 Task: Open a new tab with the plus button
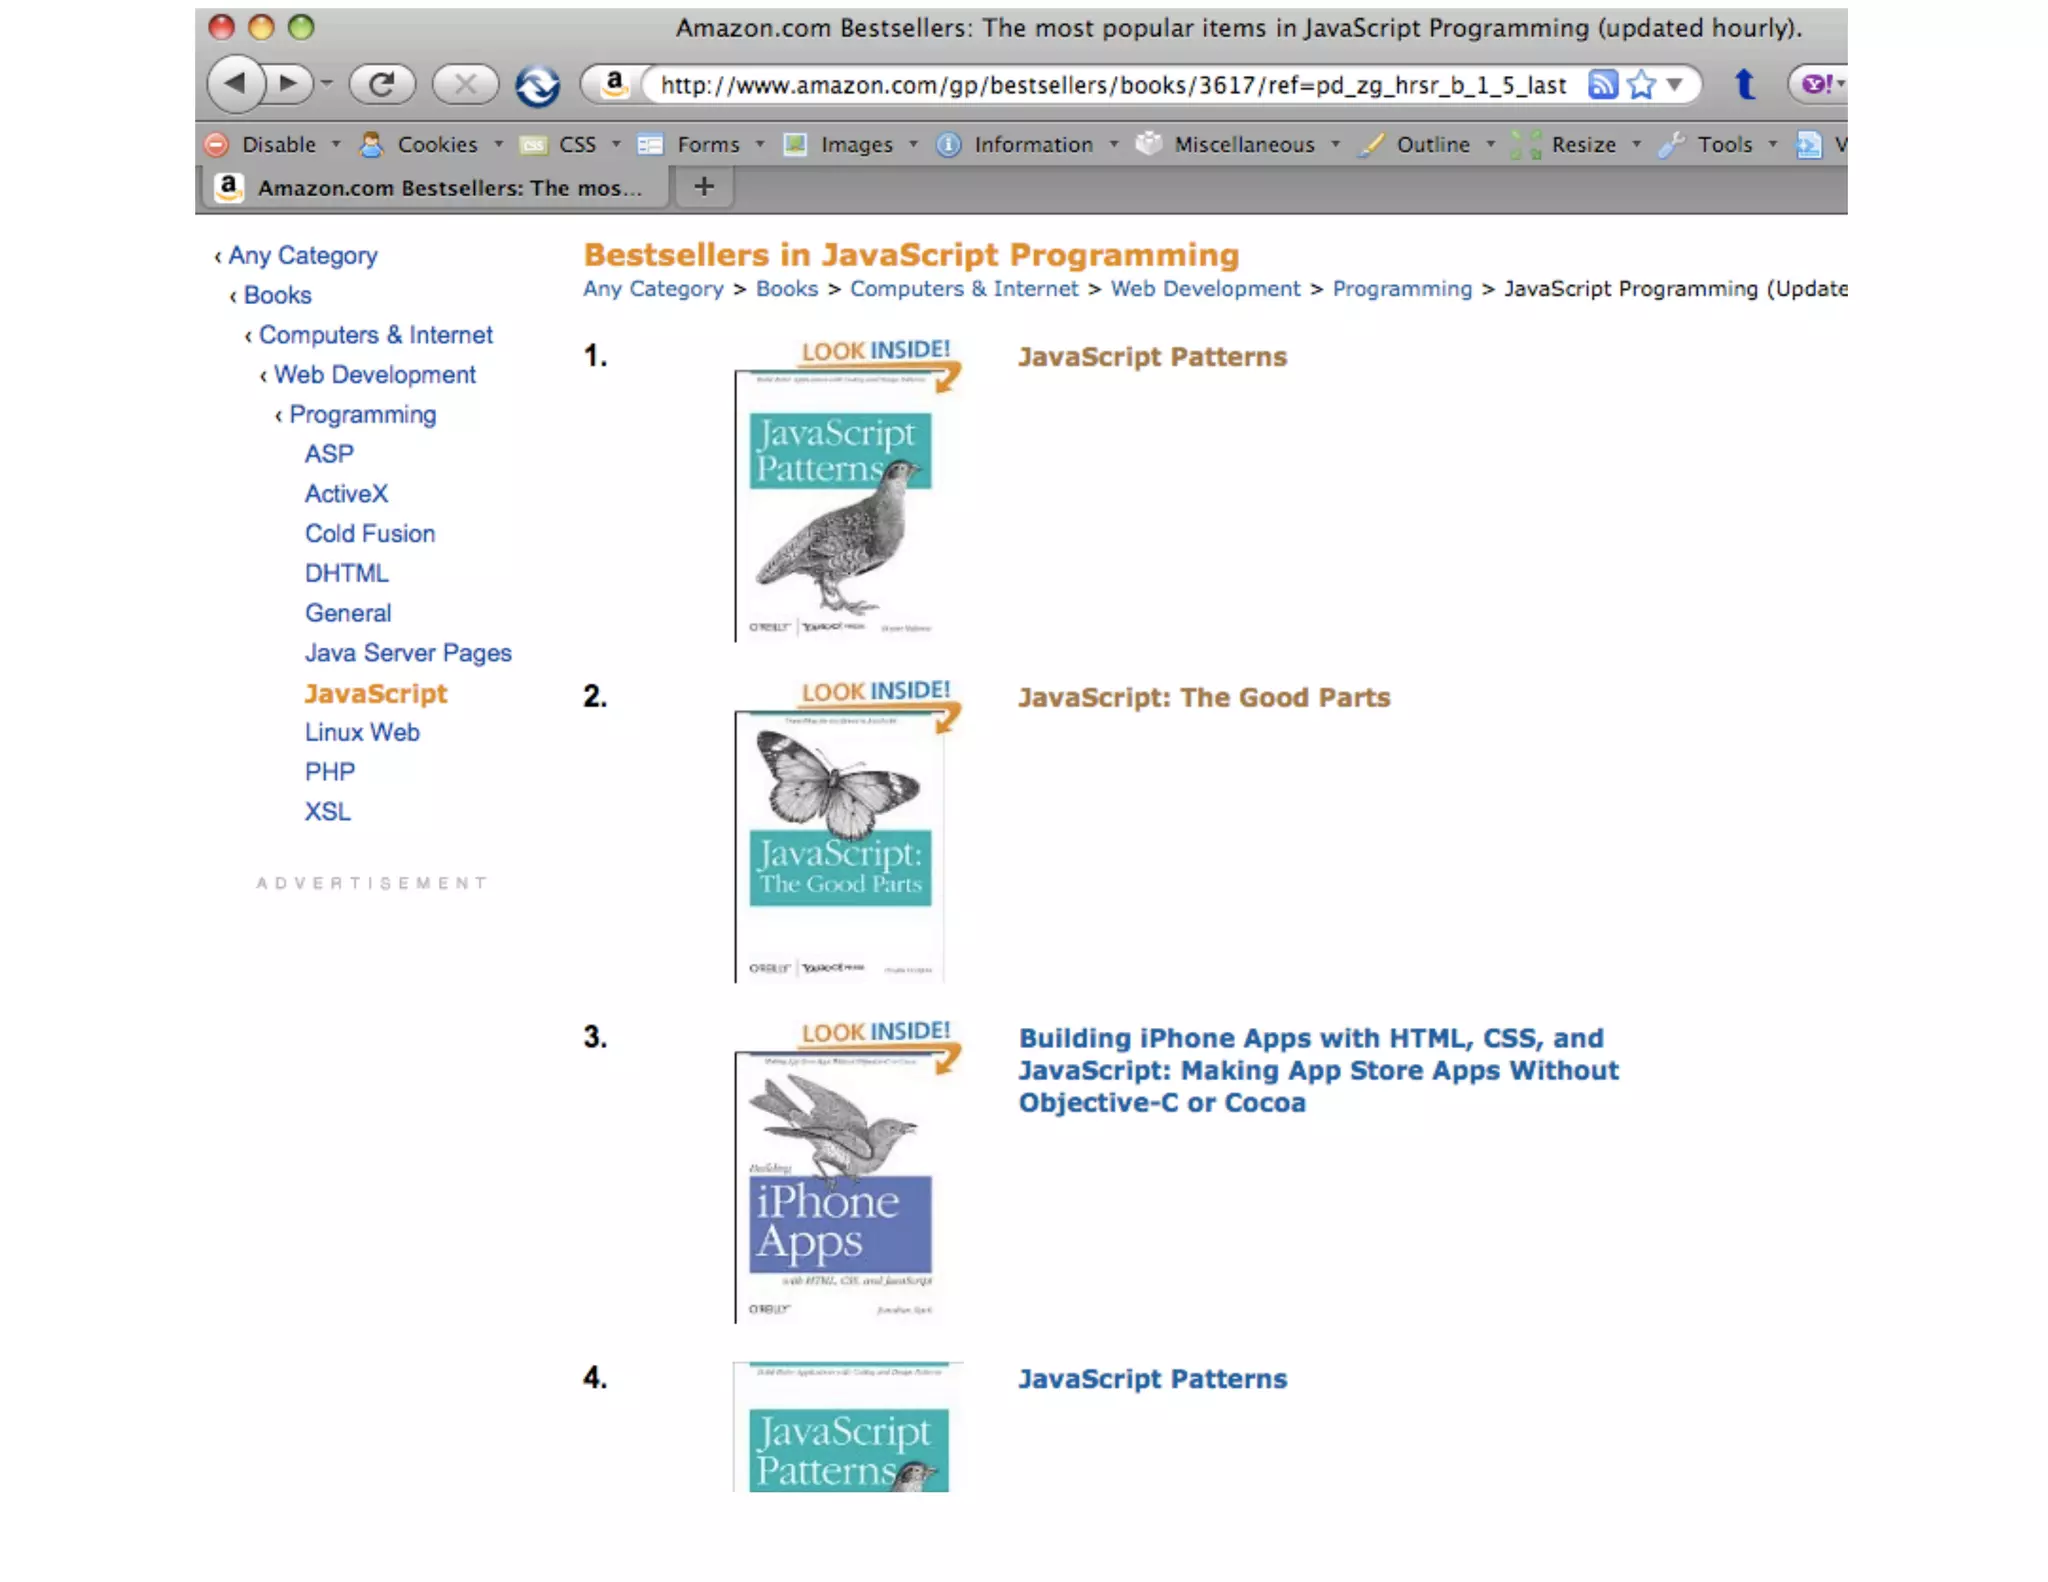click(704, 187)
